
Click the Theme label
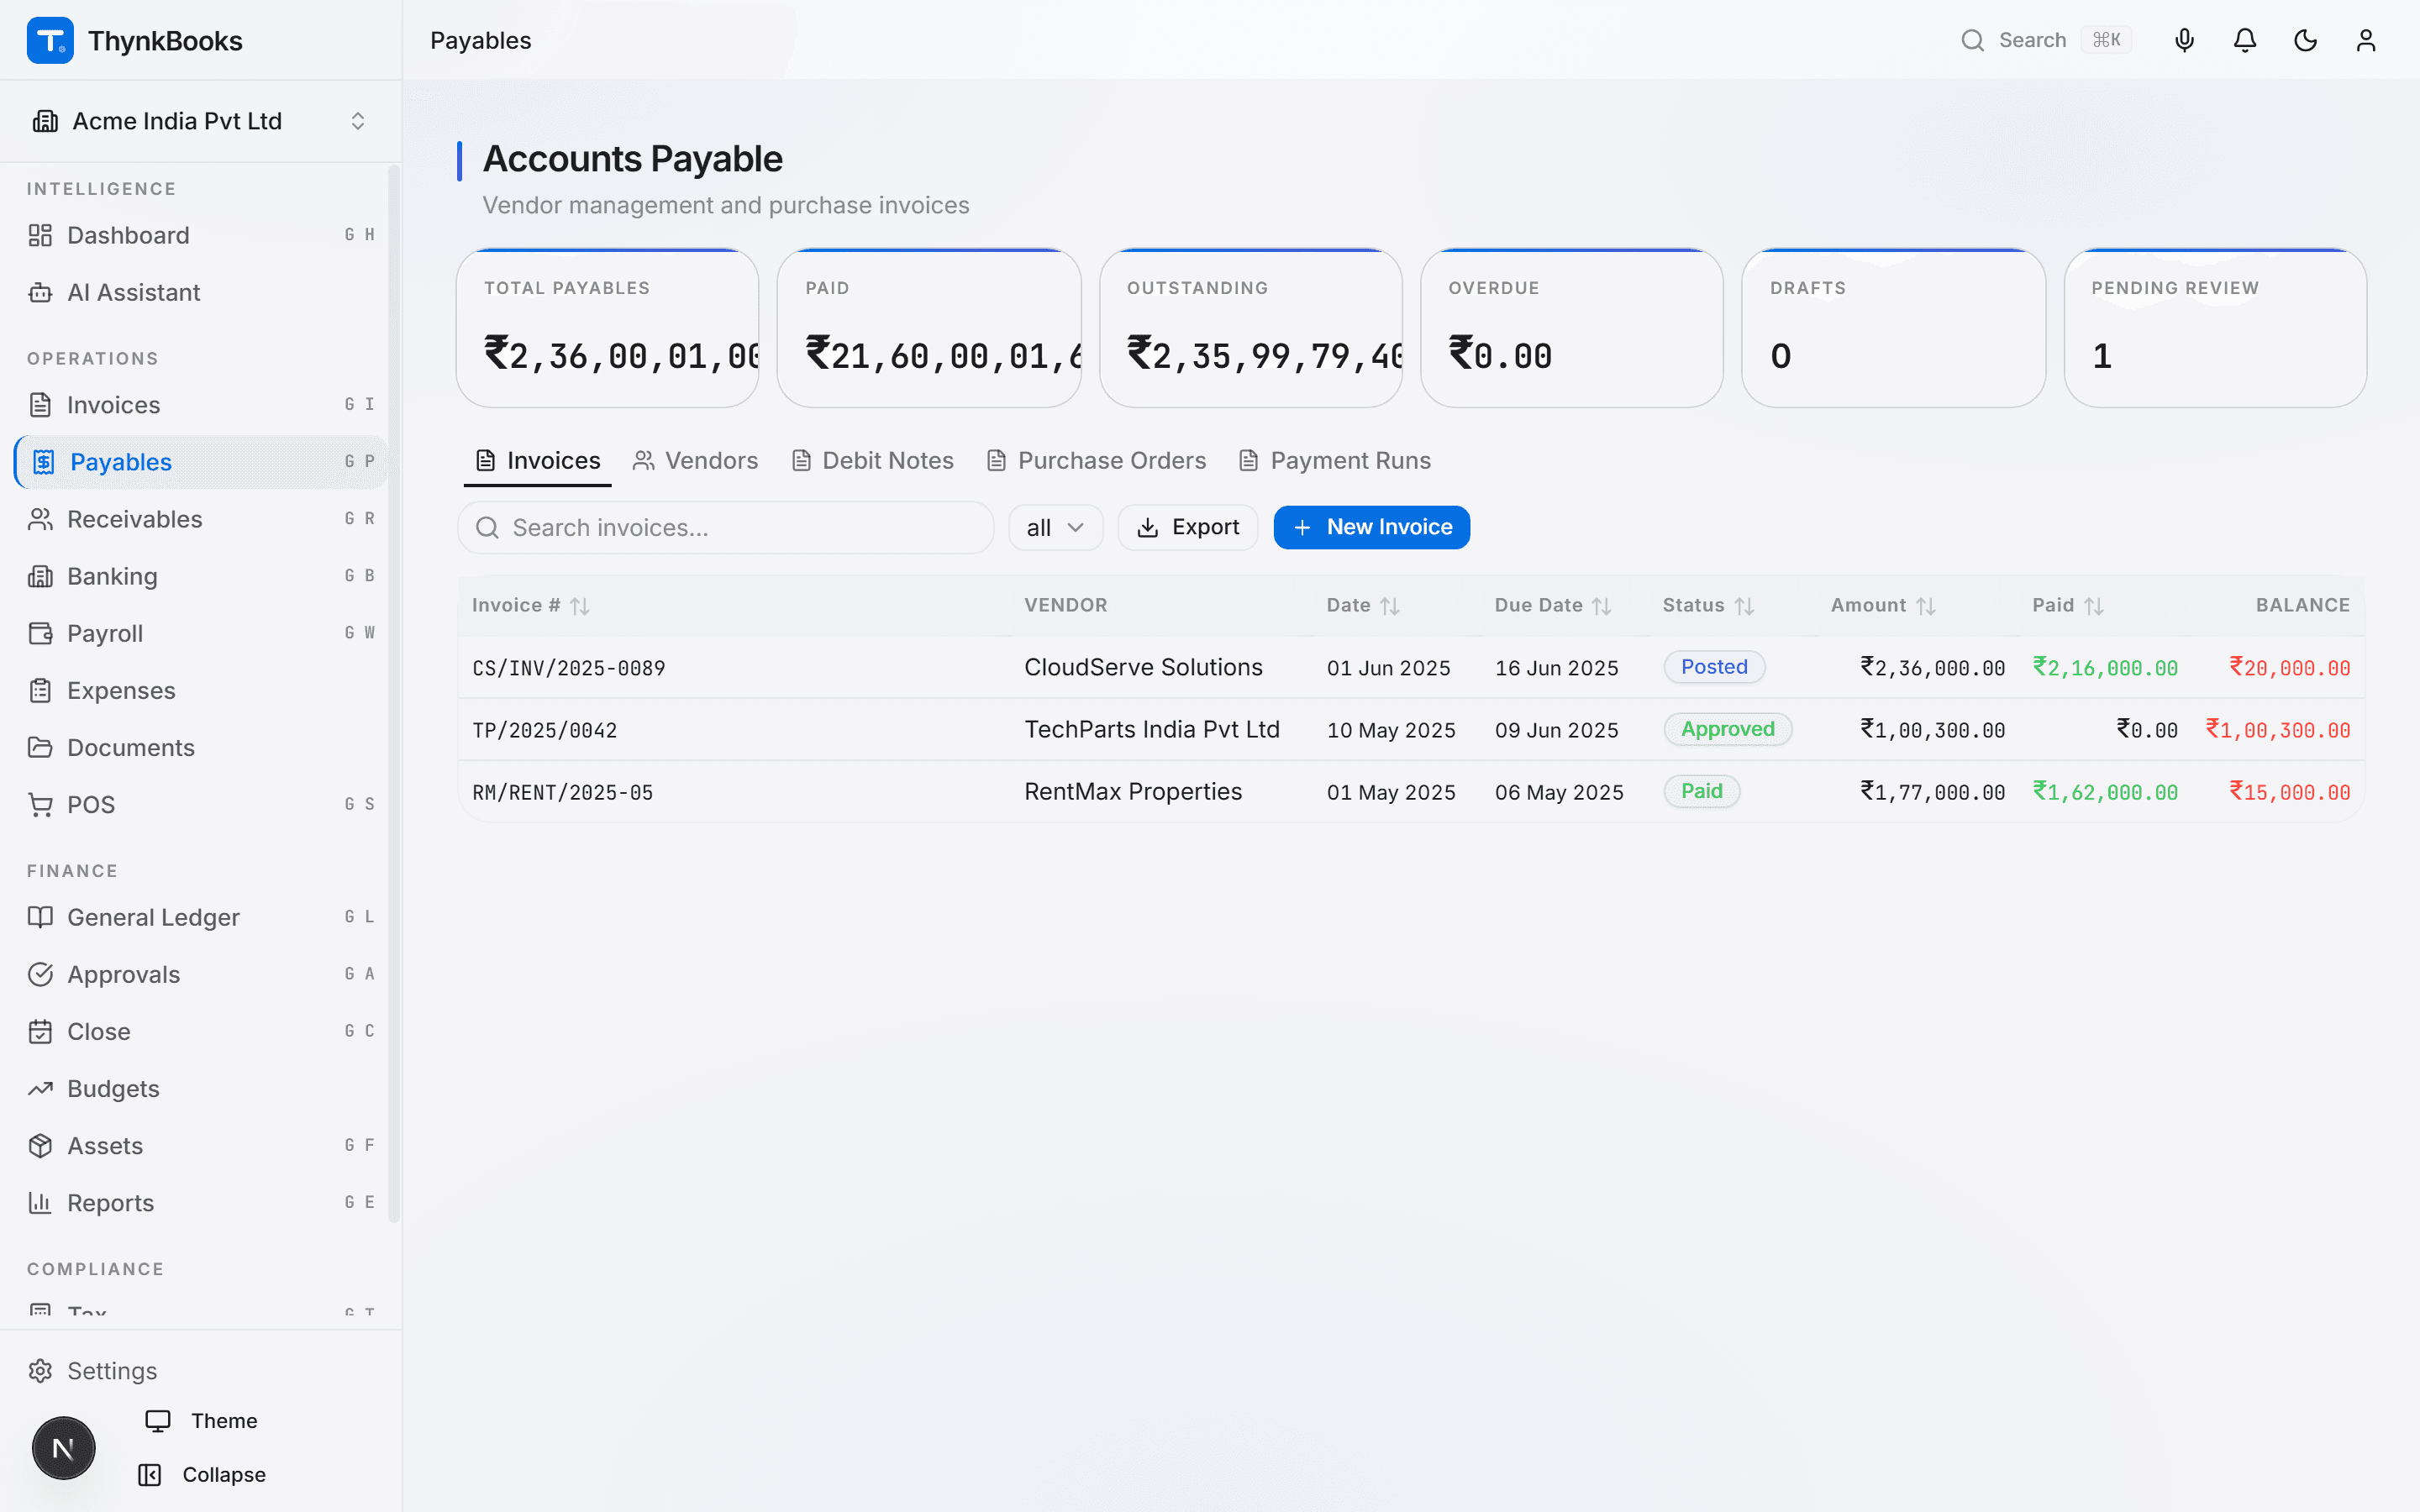[224, 1420]
